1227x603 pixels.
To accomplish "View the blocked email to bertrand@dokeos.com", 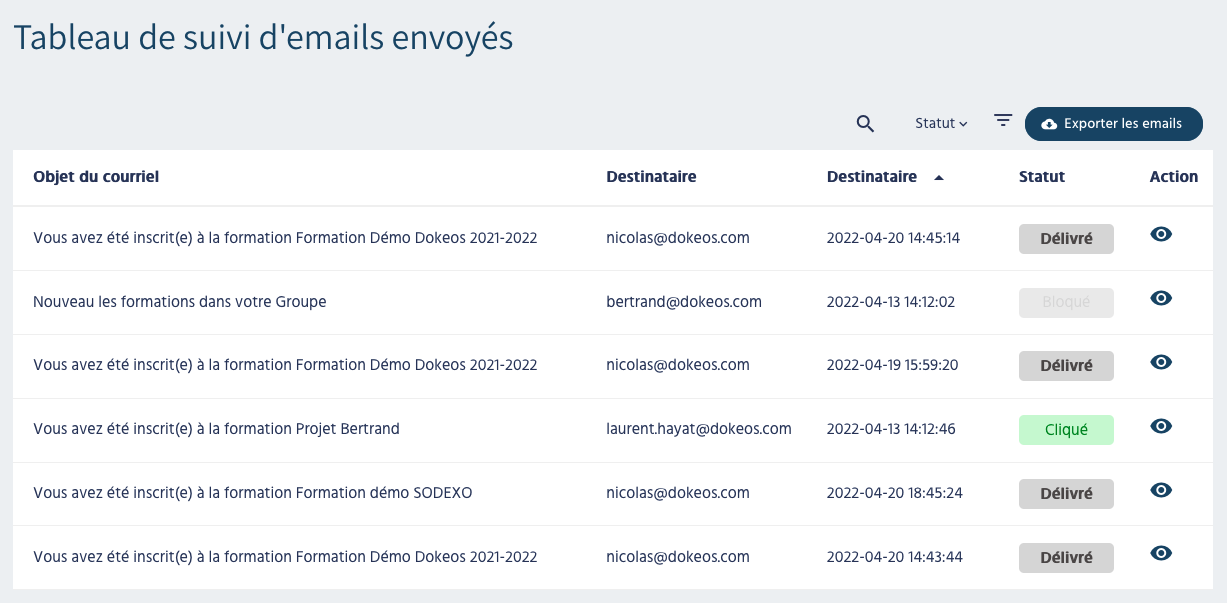I will pos(1161,298).
